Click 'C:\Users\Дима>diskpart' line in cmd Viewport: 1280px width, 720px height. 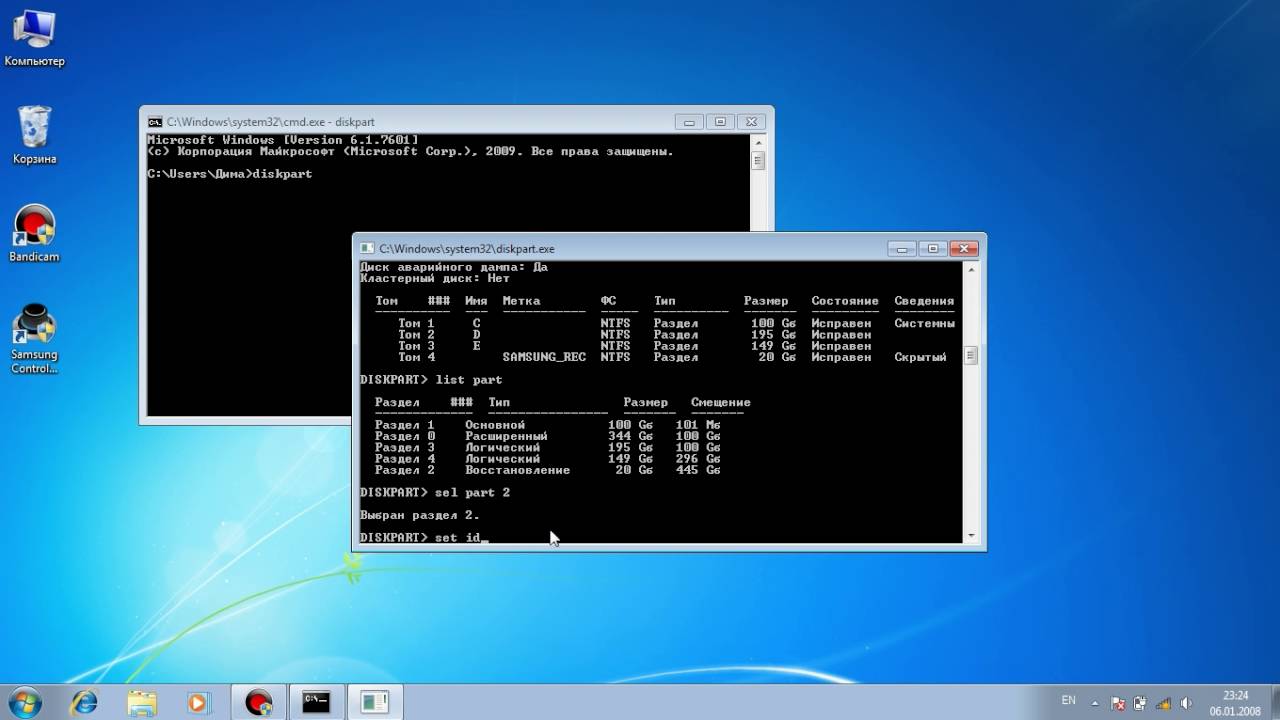230,174
